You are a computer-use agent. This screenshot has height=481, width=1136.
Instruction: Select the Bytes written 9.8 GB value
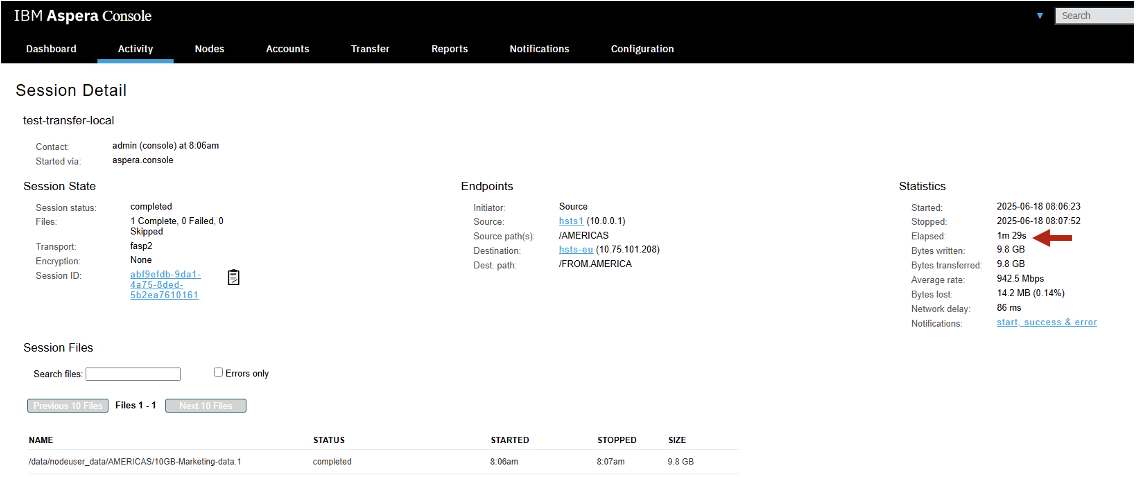1010,250
